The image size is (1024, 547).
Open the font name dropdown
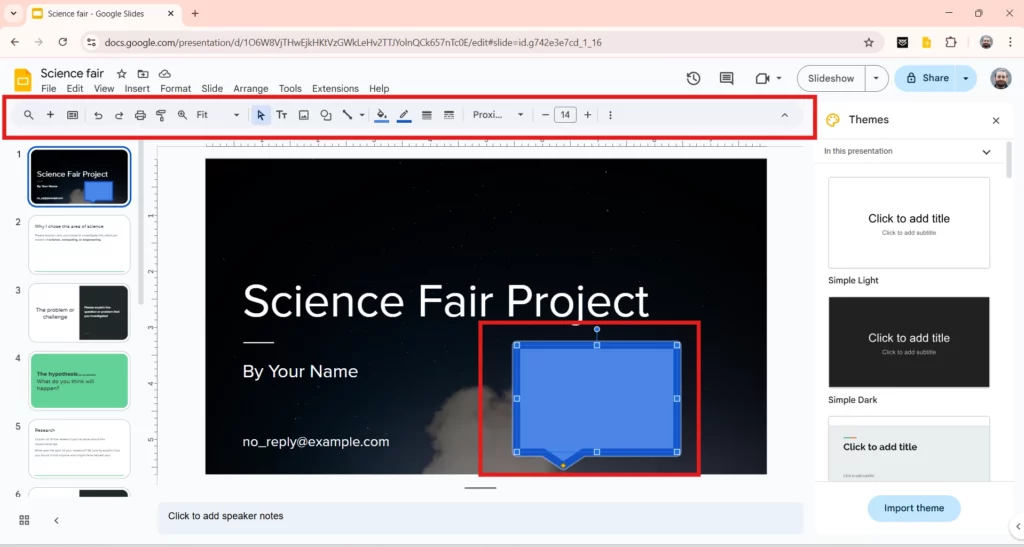click(x=498, y=115)
